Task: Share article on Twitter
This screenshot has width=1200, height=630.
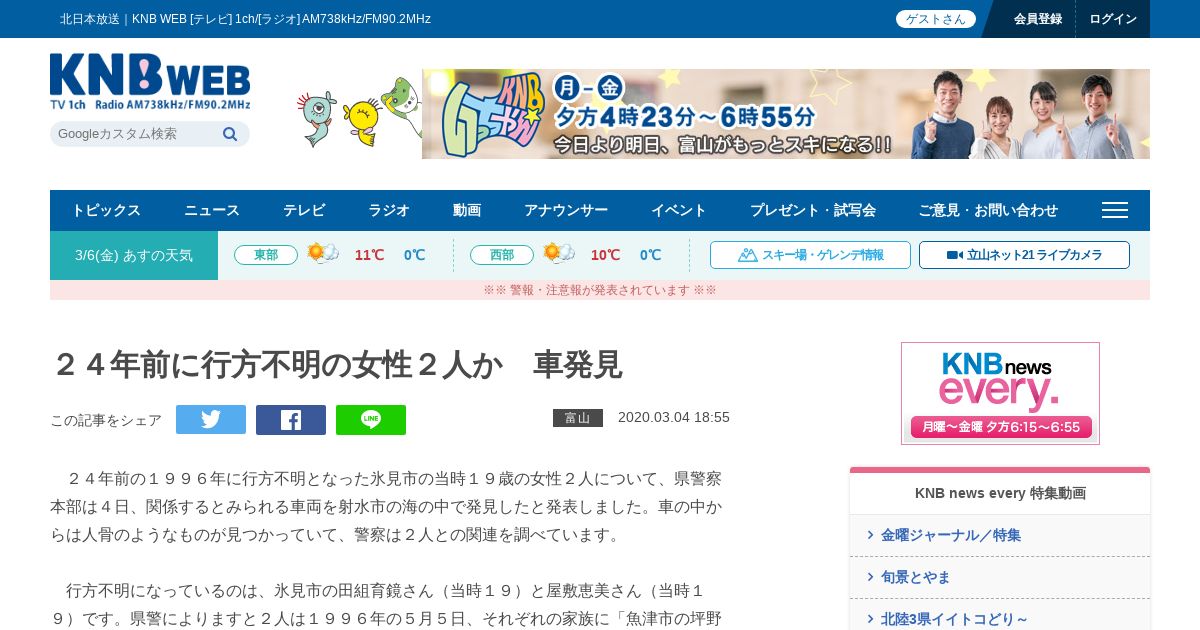Action: coord(211,420)
